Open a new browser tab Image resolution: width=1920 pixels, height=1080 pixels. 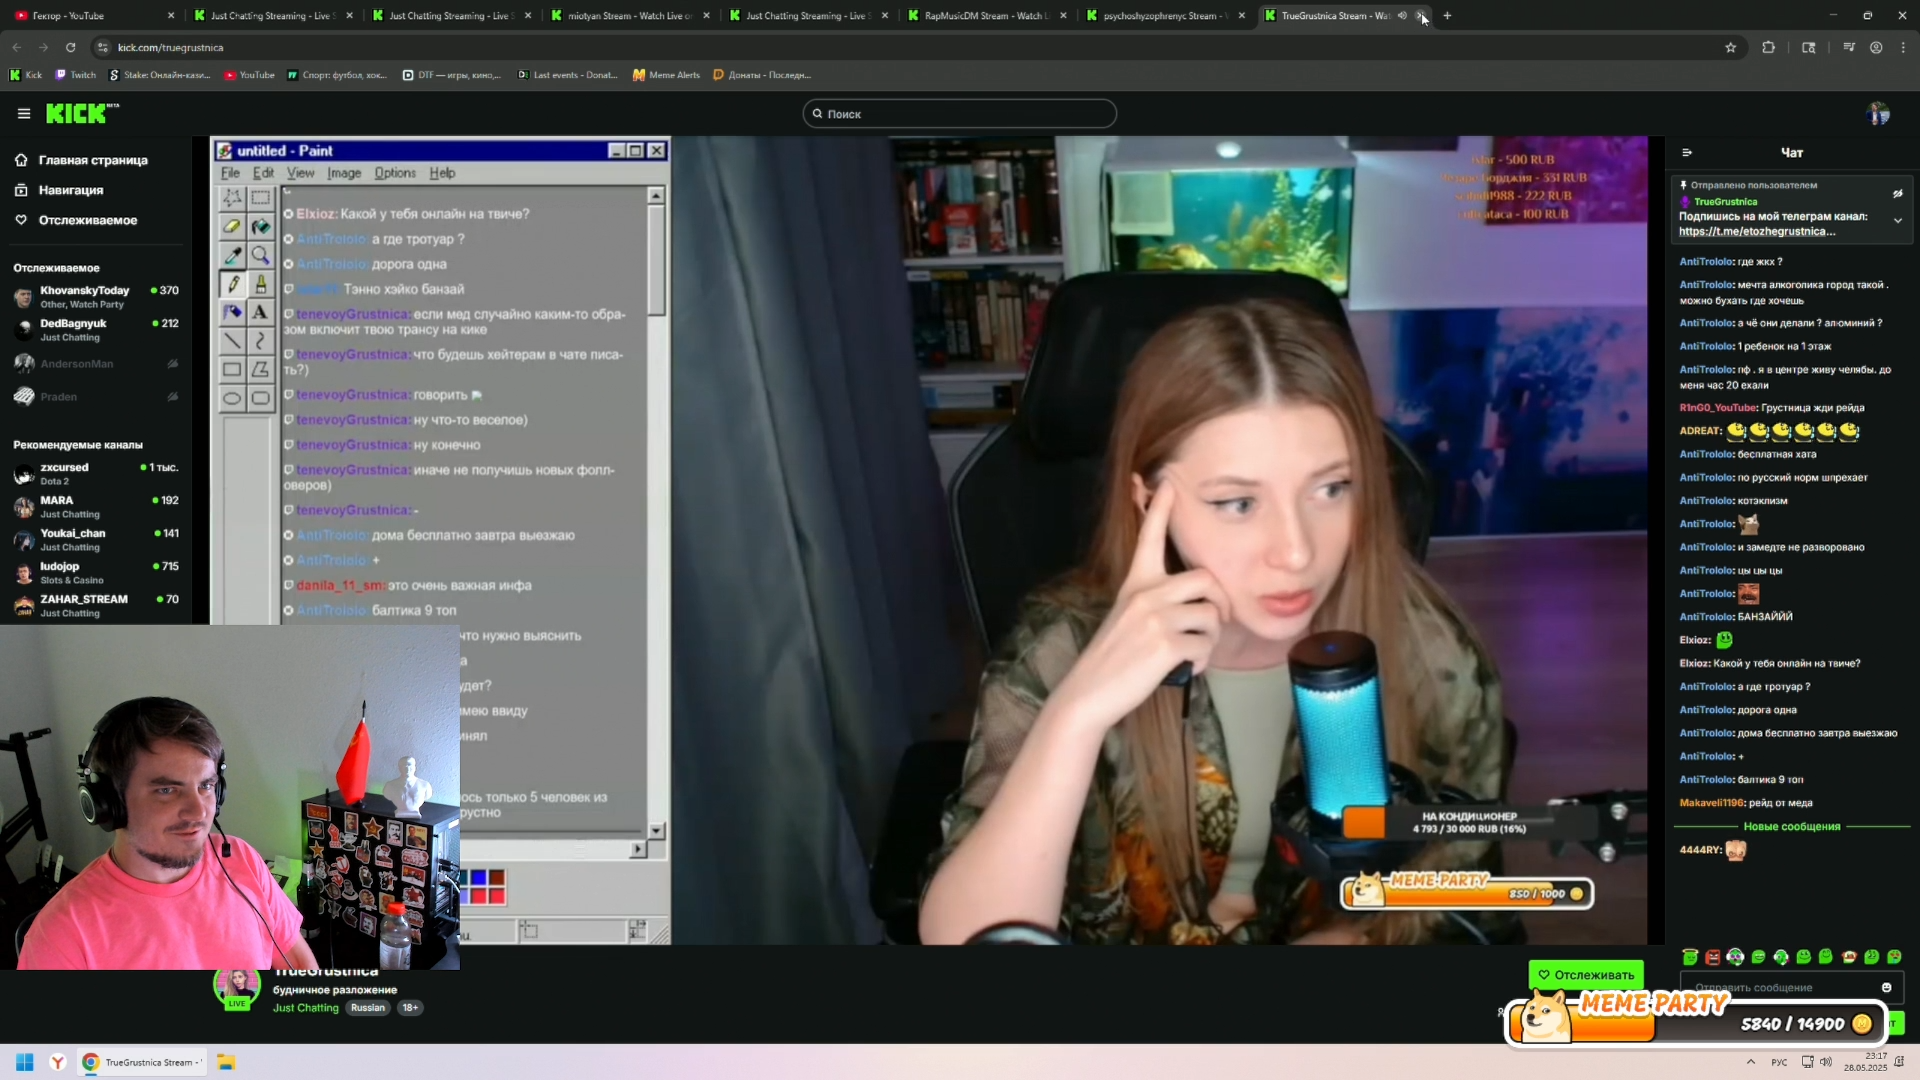[1447, 16]
